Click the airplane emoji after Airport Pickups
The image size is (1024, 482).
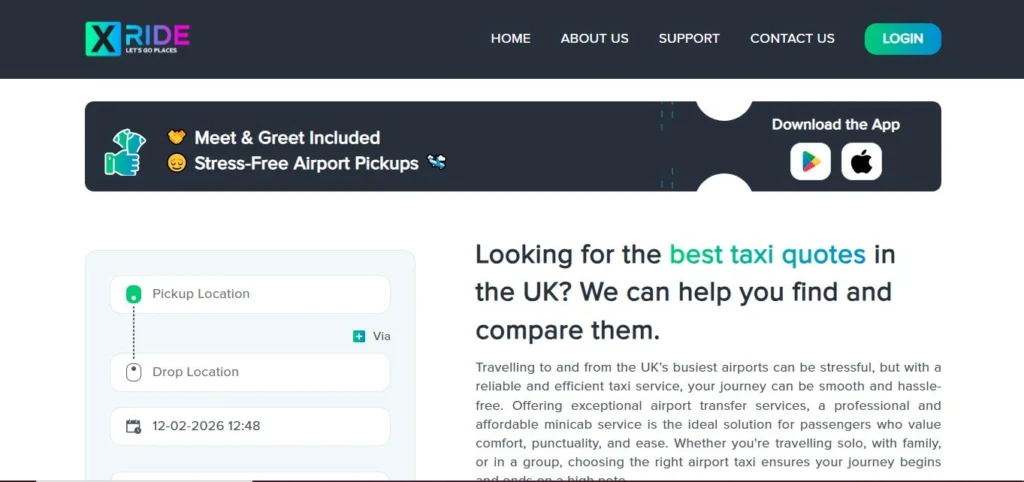point(436,162)
